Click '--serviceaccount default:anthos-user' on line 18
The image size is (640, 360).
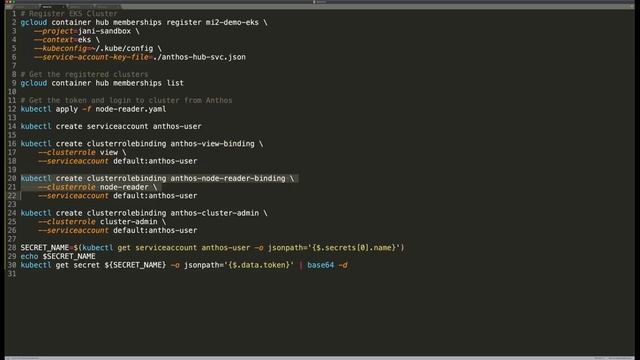coord(118,161)
